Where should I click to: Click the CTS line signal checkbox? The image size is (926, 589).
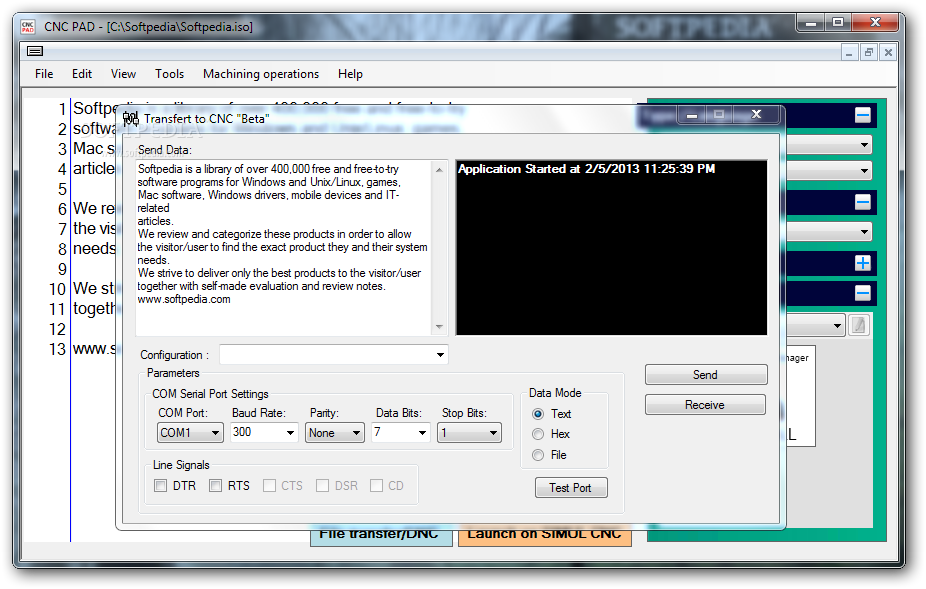(x=269, y=486)
